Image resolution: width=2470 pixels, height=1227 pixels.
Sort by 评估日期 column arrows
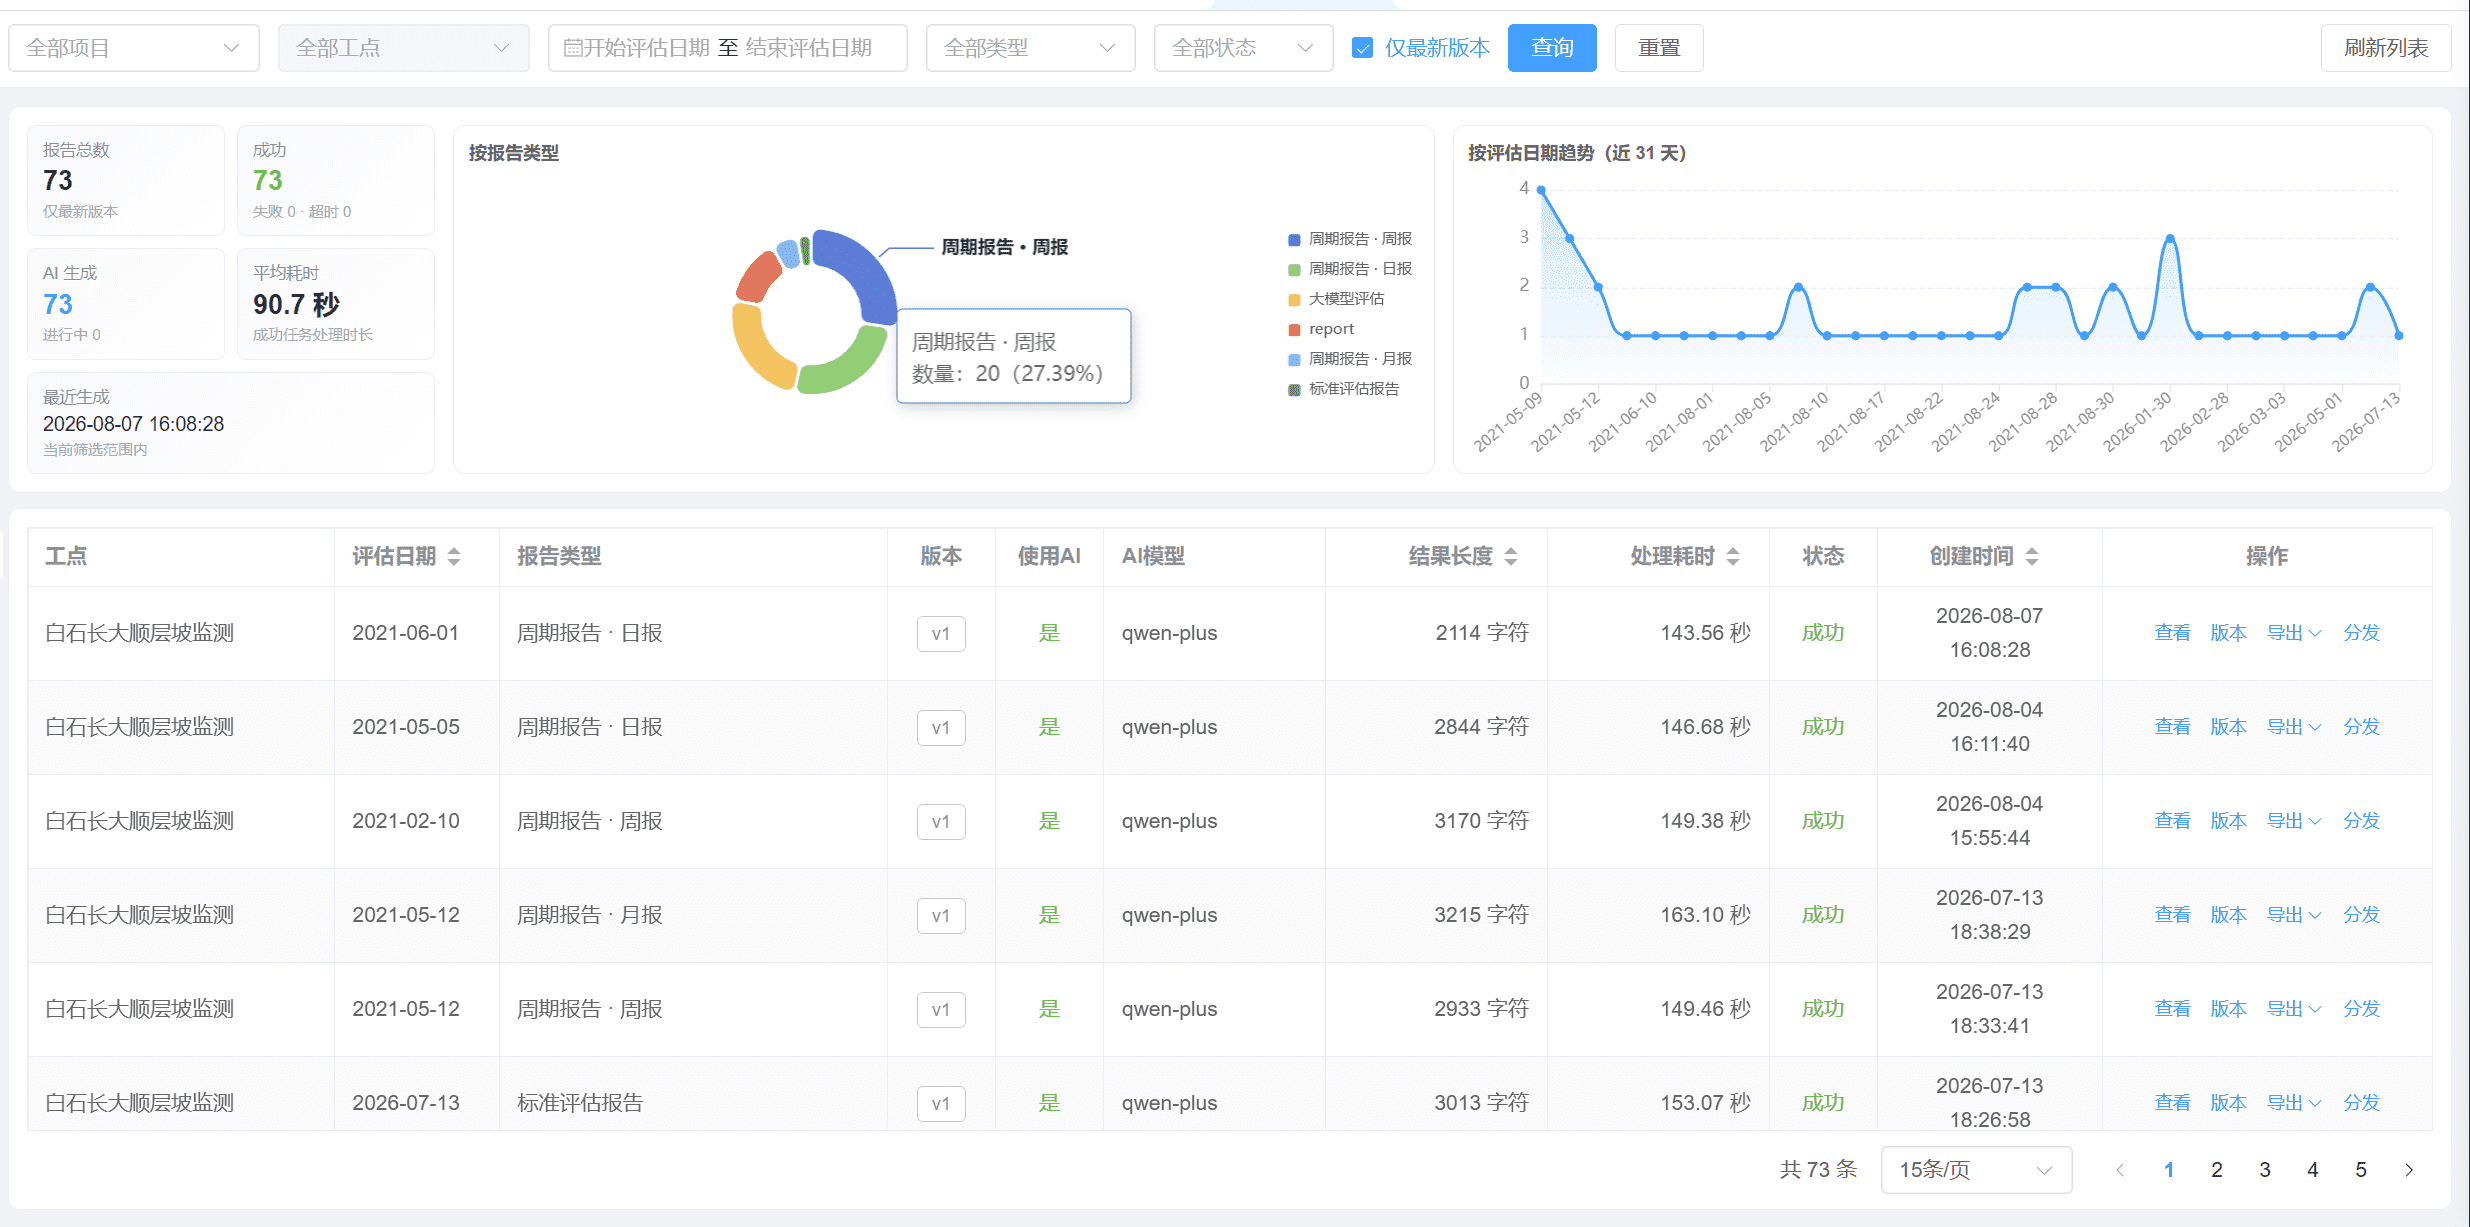click(454, 557)
